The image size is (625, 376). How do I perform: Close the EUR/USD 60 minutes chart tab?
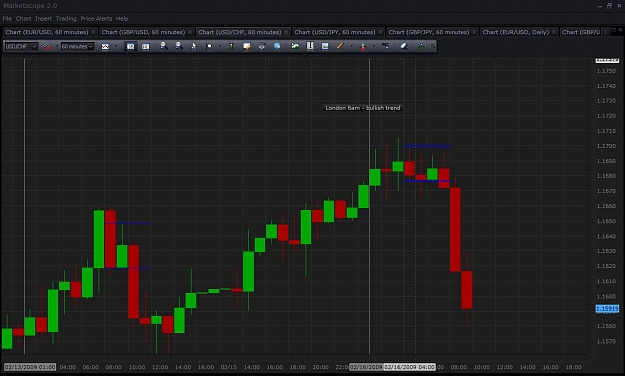[x=94, y=32]
